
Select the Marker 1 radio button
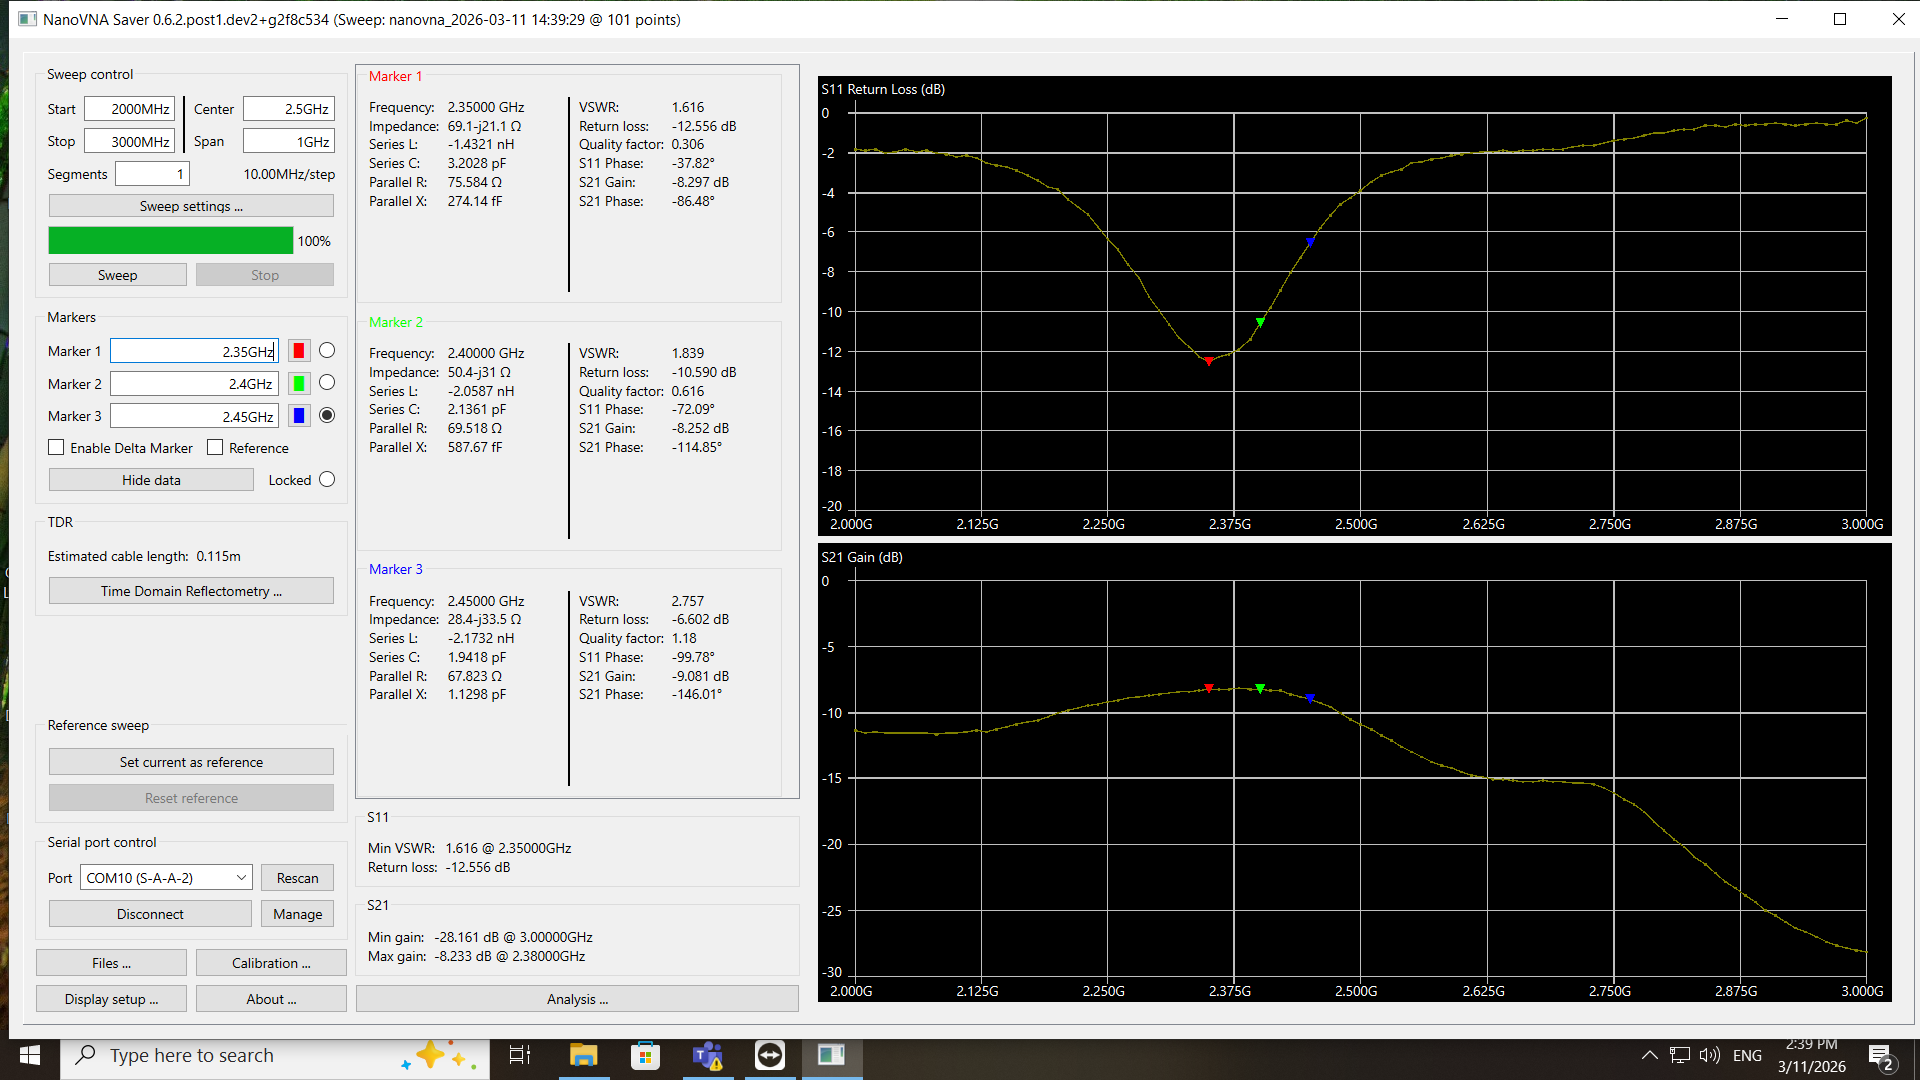click(x=327, y=350)
